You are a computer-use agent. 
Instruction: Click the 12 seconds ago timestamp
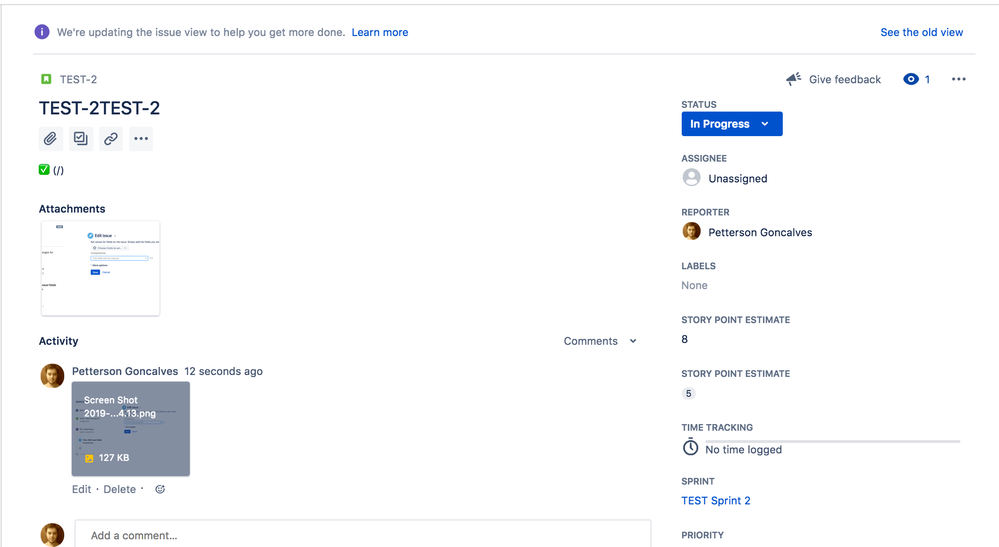[224, 371]
